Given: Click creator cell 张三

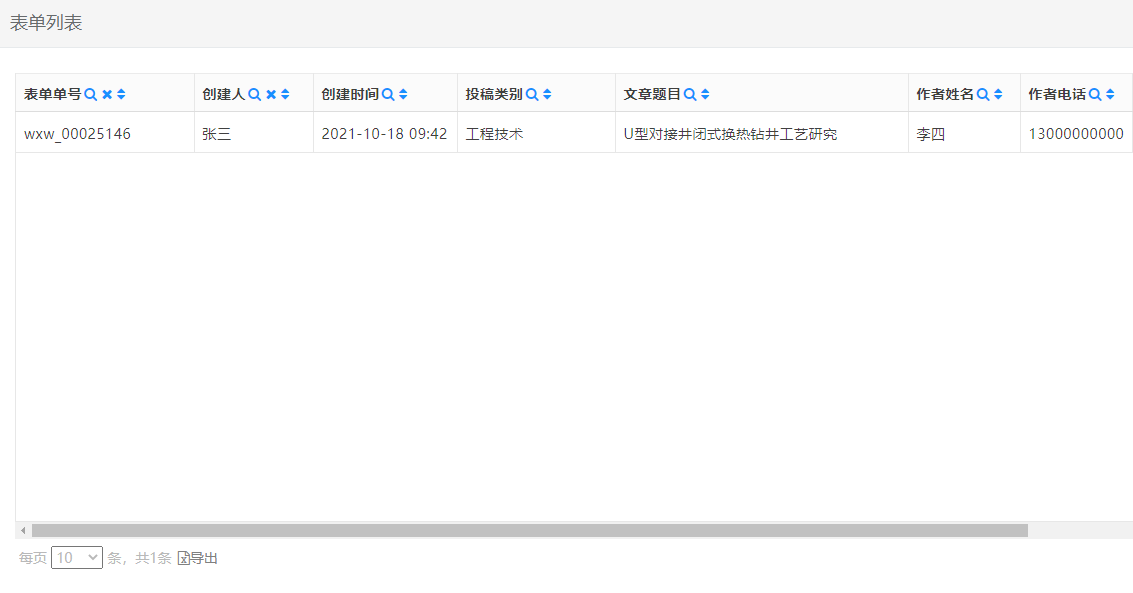Looking at the screenshot, I should pyautogui.click(x=217, y=134).
